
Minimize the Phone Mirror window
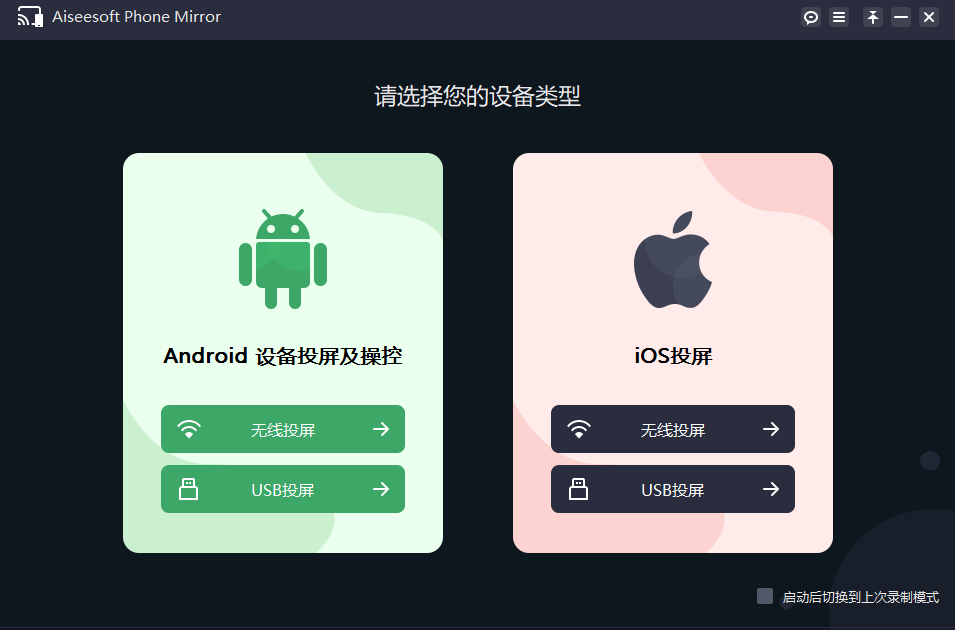[901, 17]
